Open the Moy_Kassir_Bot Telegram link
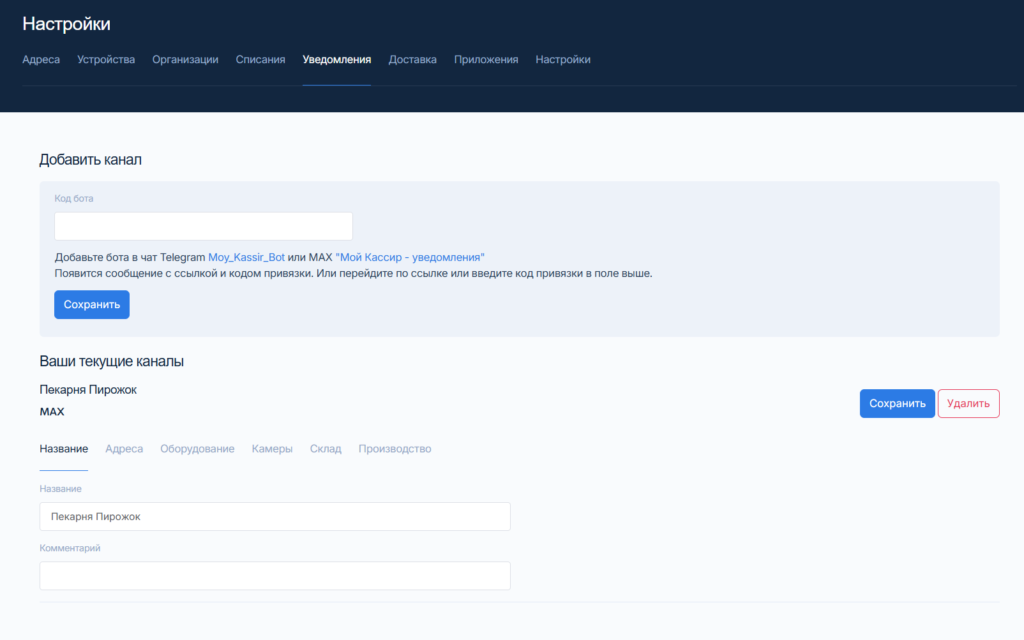 click(246, 257)
